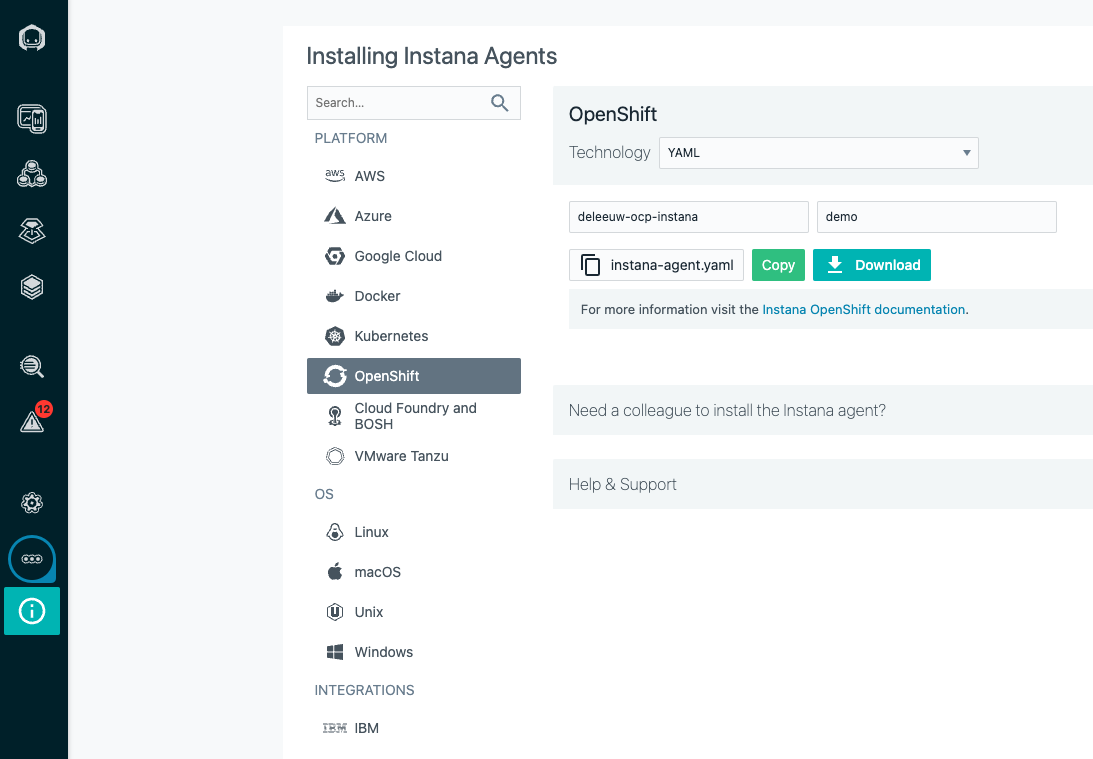Open the Platforms sidebar icon
1093x759 pixels.
tap(32, 231)
